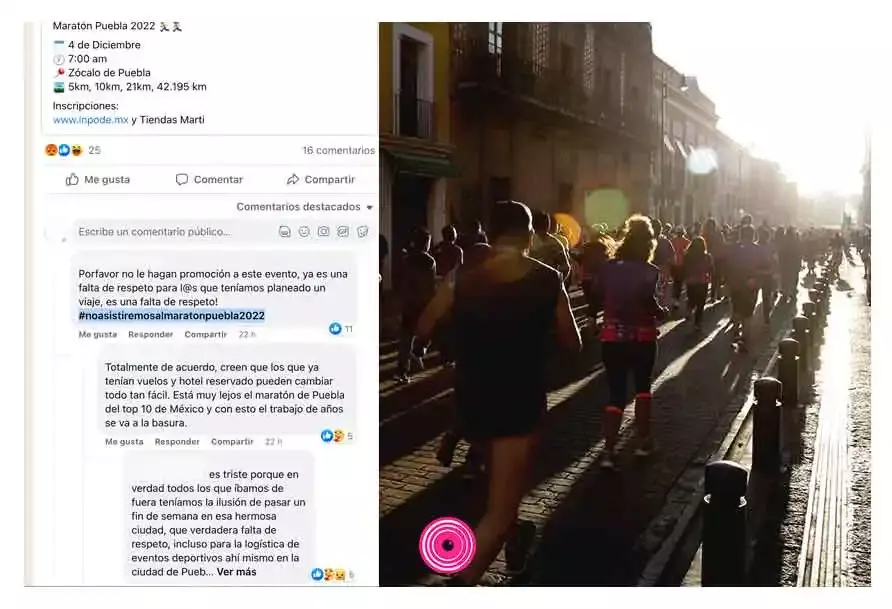Screen dimensions: 892x609
Task: Click the '22 h' timestamp of the first comment
Action: coord(247,334)
